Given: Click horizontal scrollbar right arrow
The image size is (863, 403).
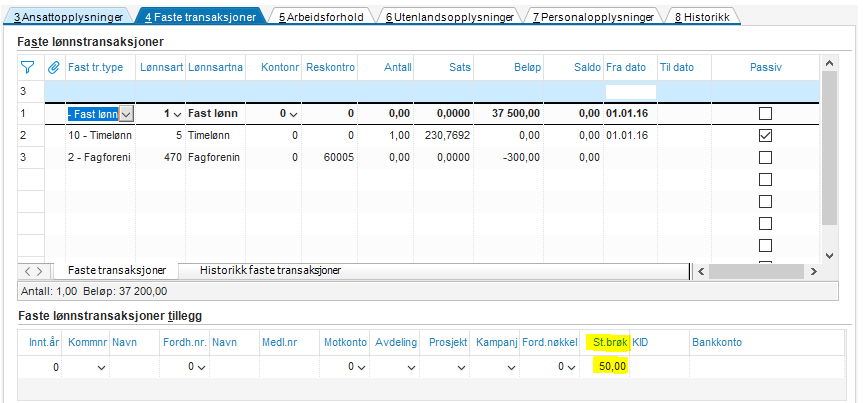Looking at the screenshot, I should click(x=813, y=271).
